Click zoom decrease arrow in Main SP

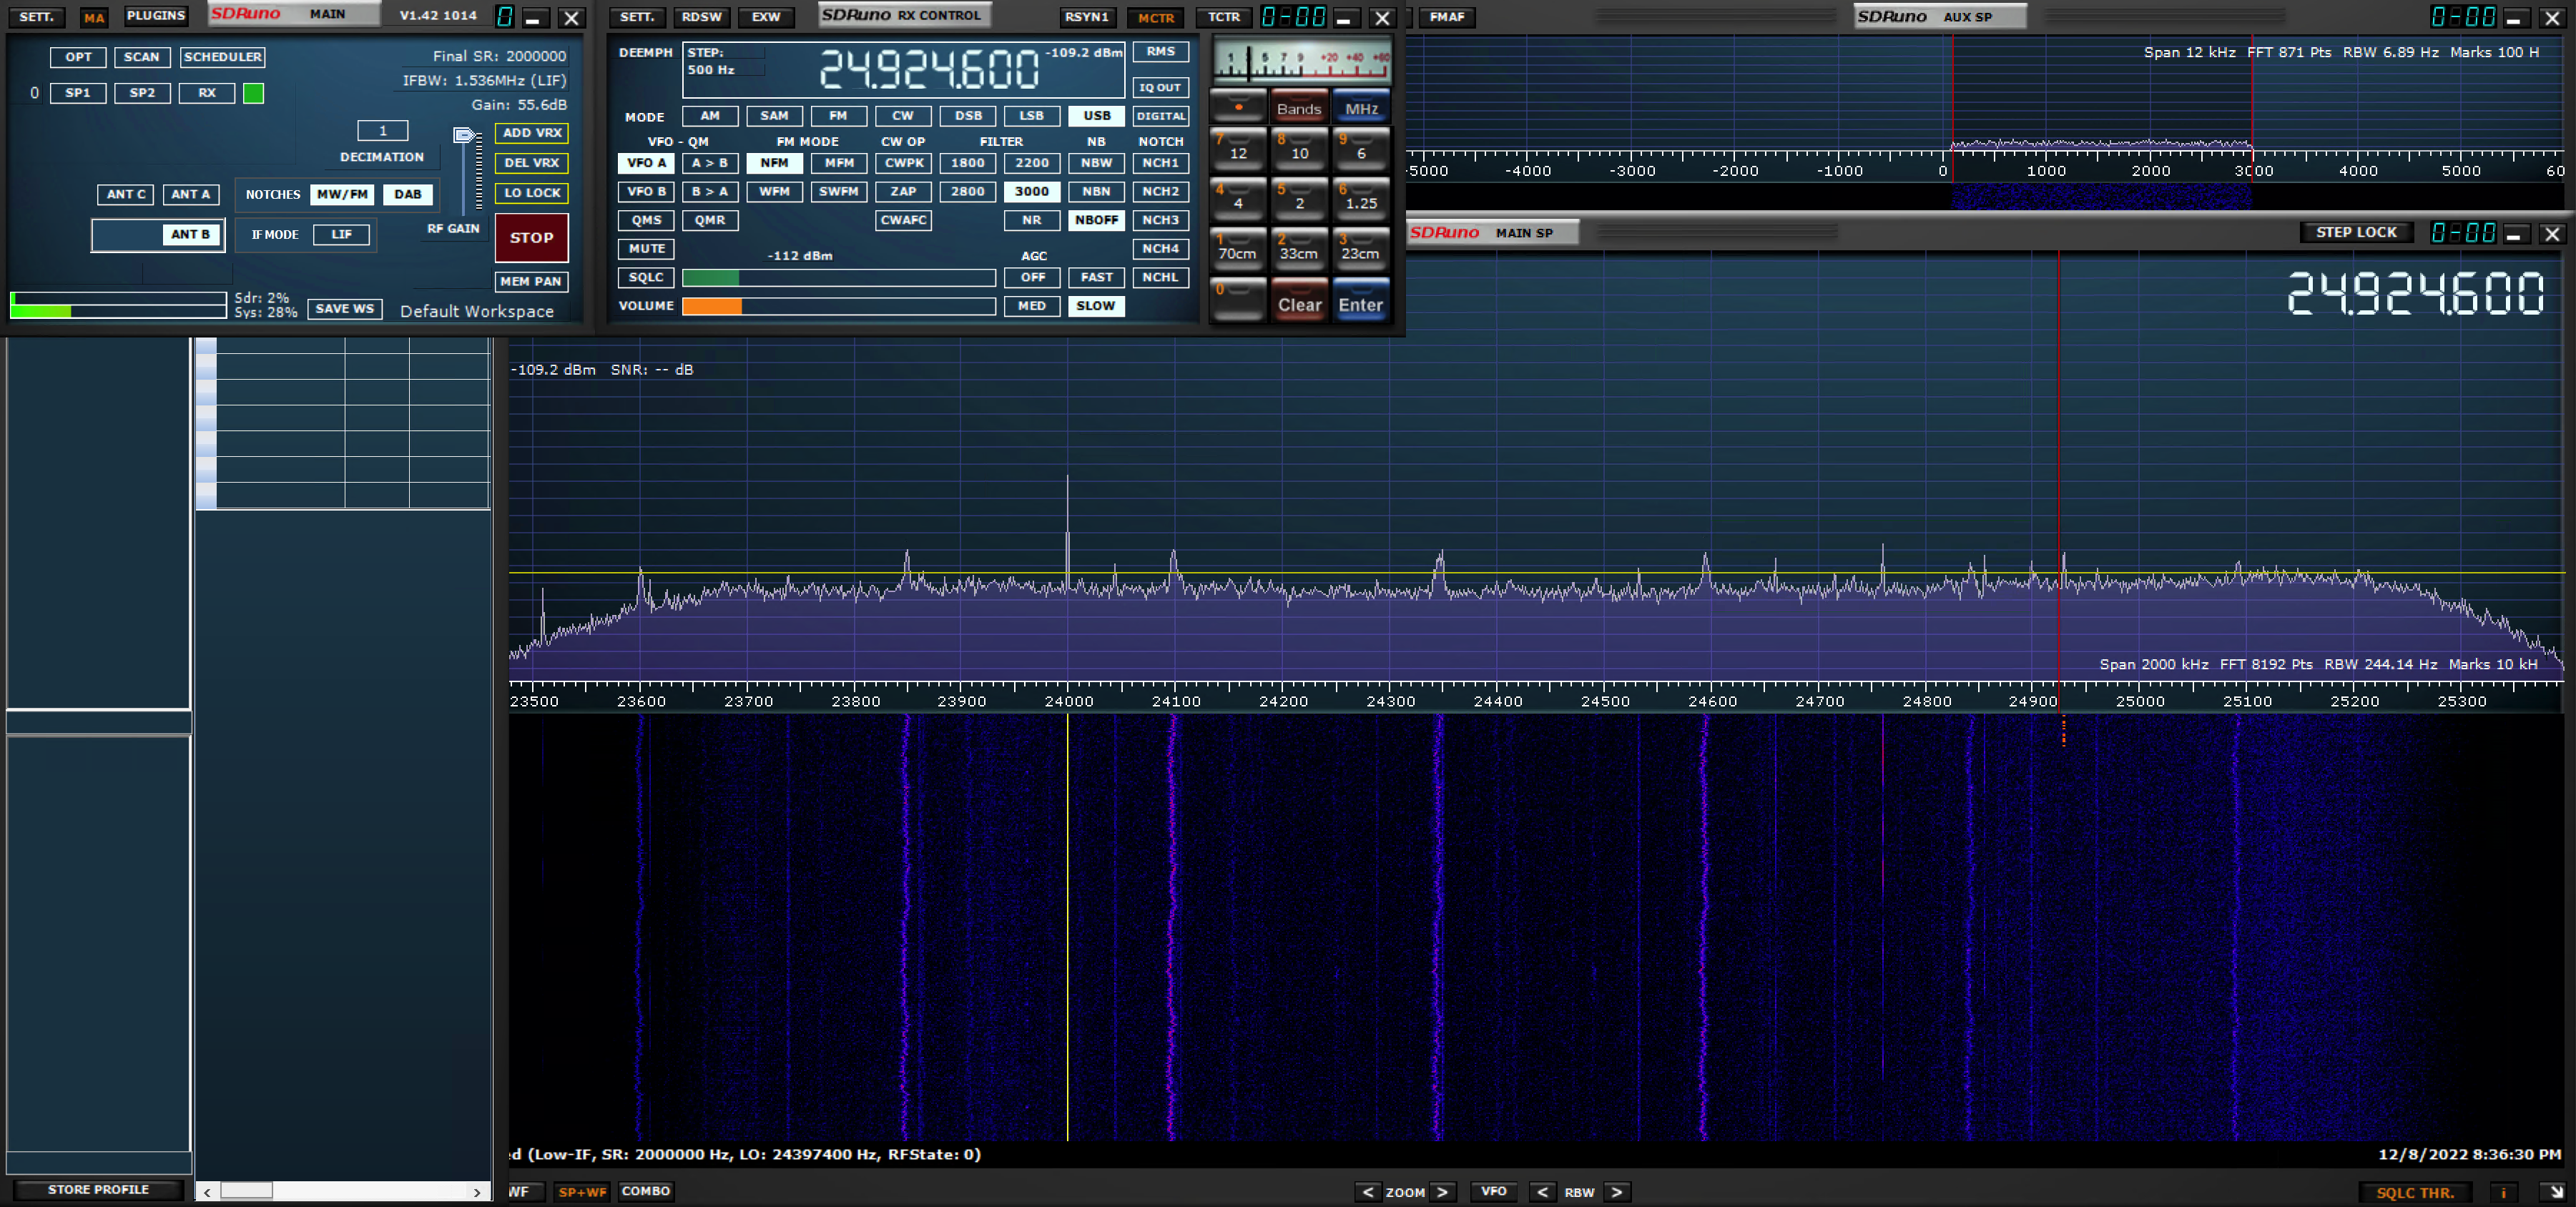tap(1368, 1192)
